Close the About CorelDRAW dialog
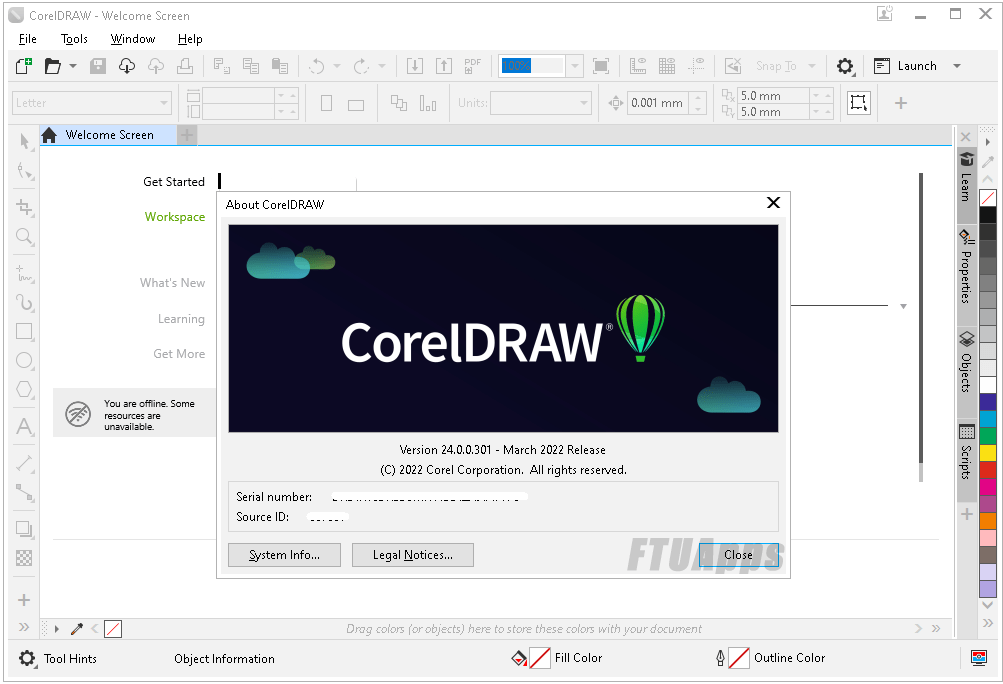1003x684 pixels. tap(772, 203)
